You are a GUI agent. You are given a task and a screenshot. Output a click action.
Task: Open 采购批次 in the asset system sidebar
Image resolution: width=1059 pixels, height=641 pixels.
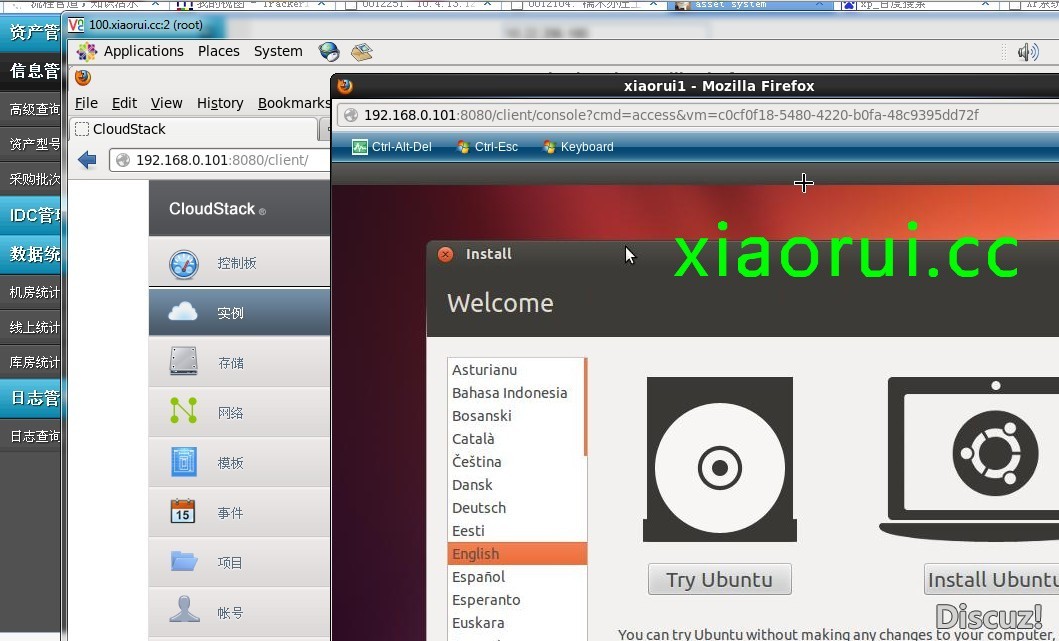(x=30, y=179)
